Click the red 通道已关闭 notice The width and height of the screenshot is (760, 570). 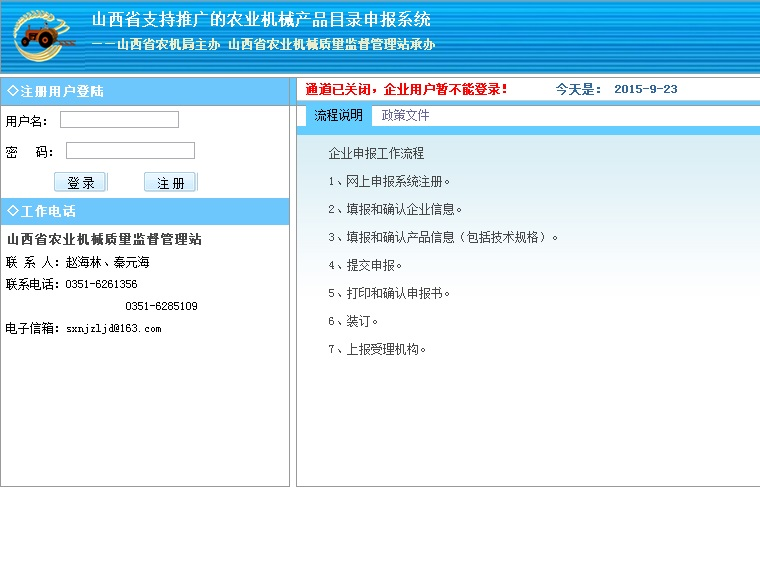pyautogui.click(x=406, y=89)
